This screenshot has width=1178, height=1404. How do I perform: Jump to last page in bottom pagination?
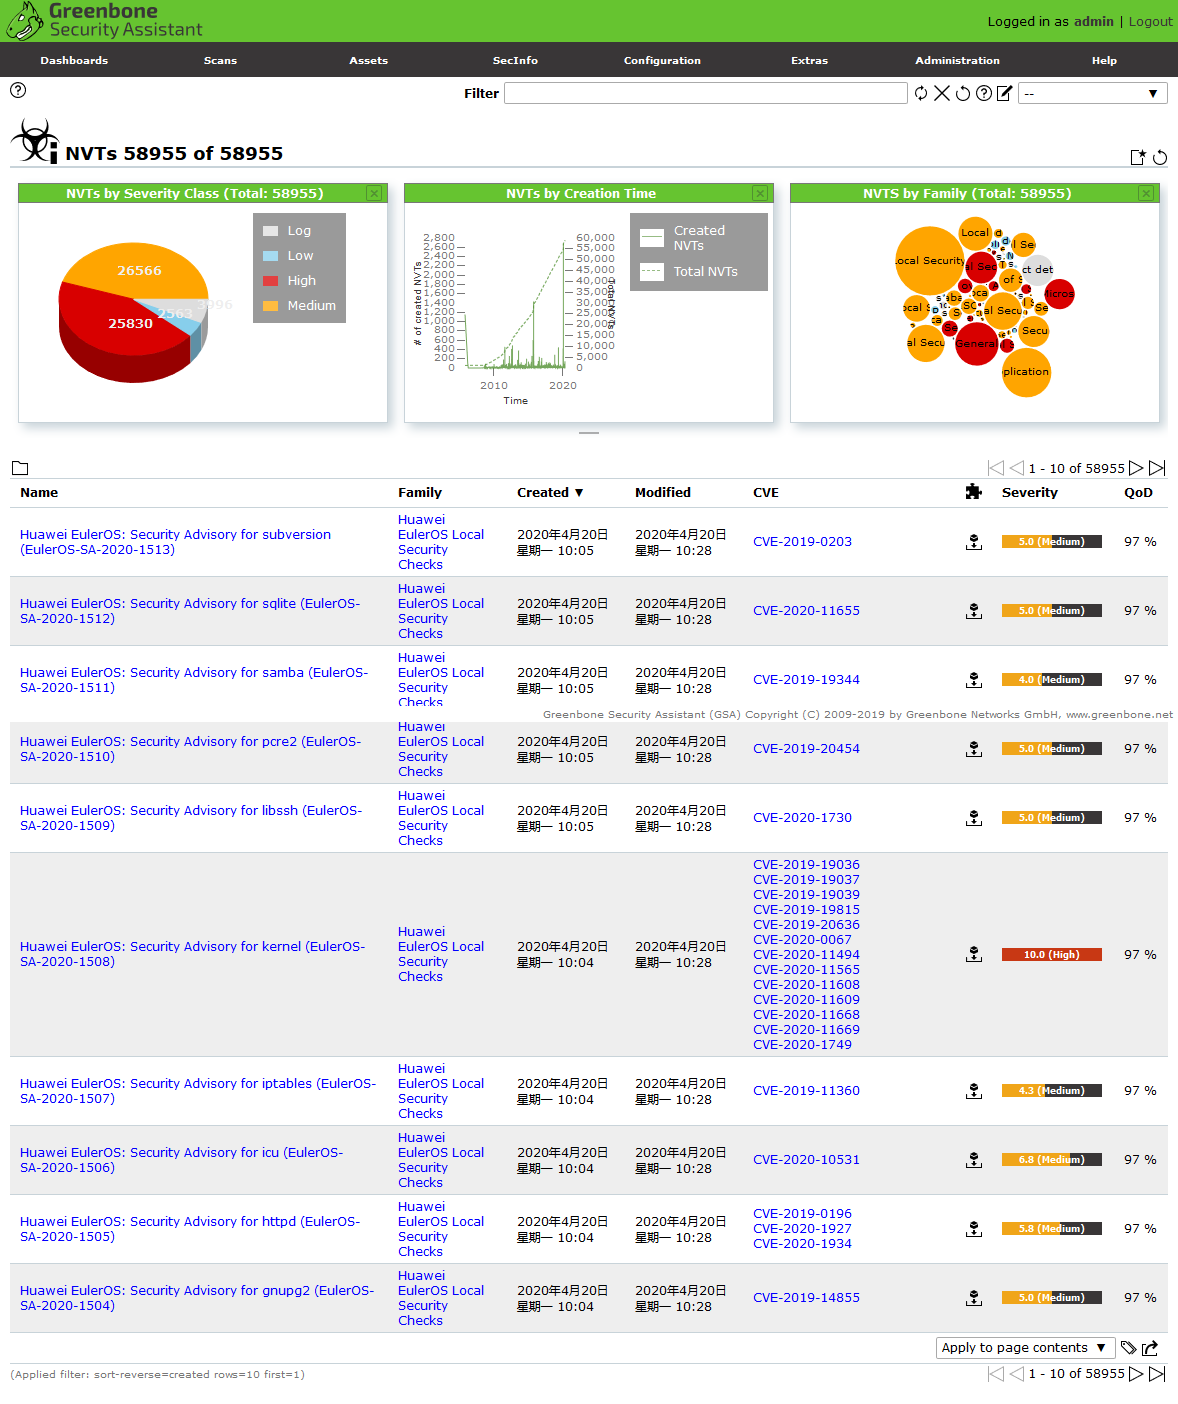click(1157, 1374)
